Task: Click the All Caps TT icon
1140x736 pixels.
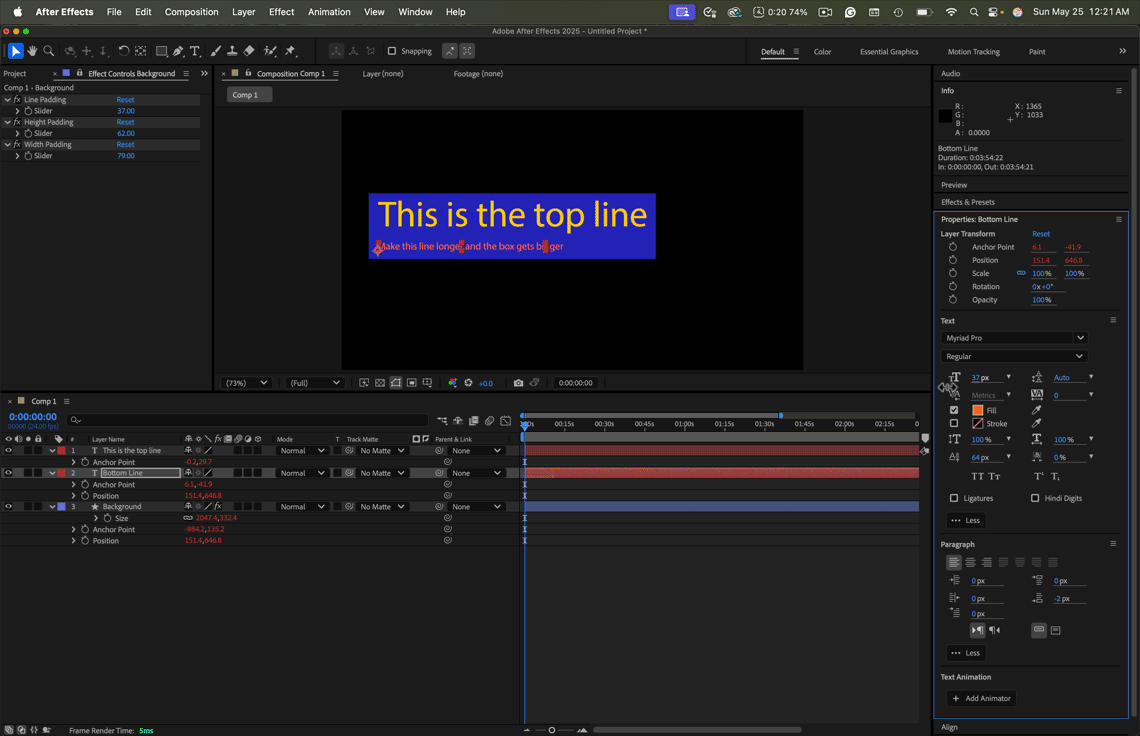Action: tap(978, 476)
